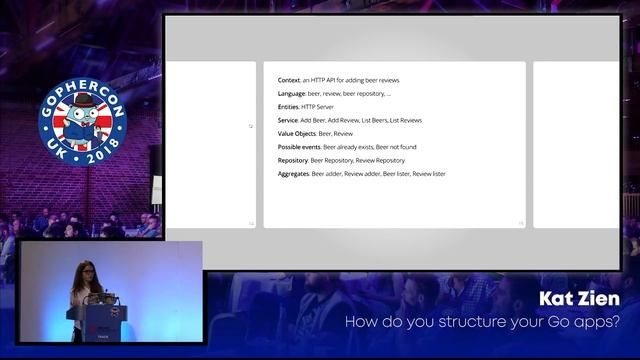Click the speaker name 'Kat Zien'
Image resolution: width=640 pixels, height=360 pixels.
pyautogui.click(x=579, y=299)
